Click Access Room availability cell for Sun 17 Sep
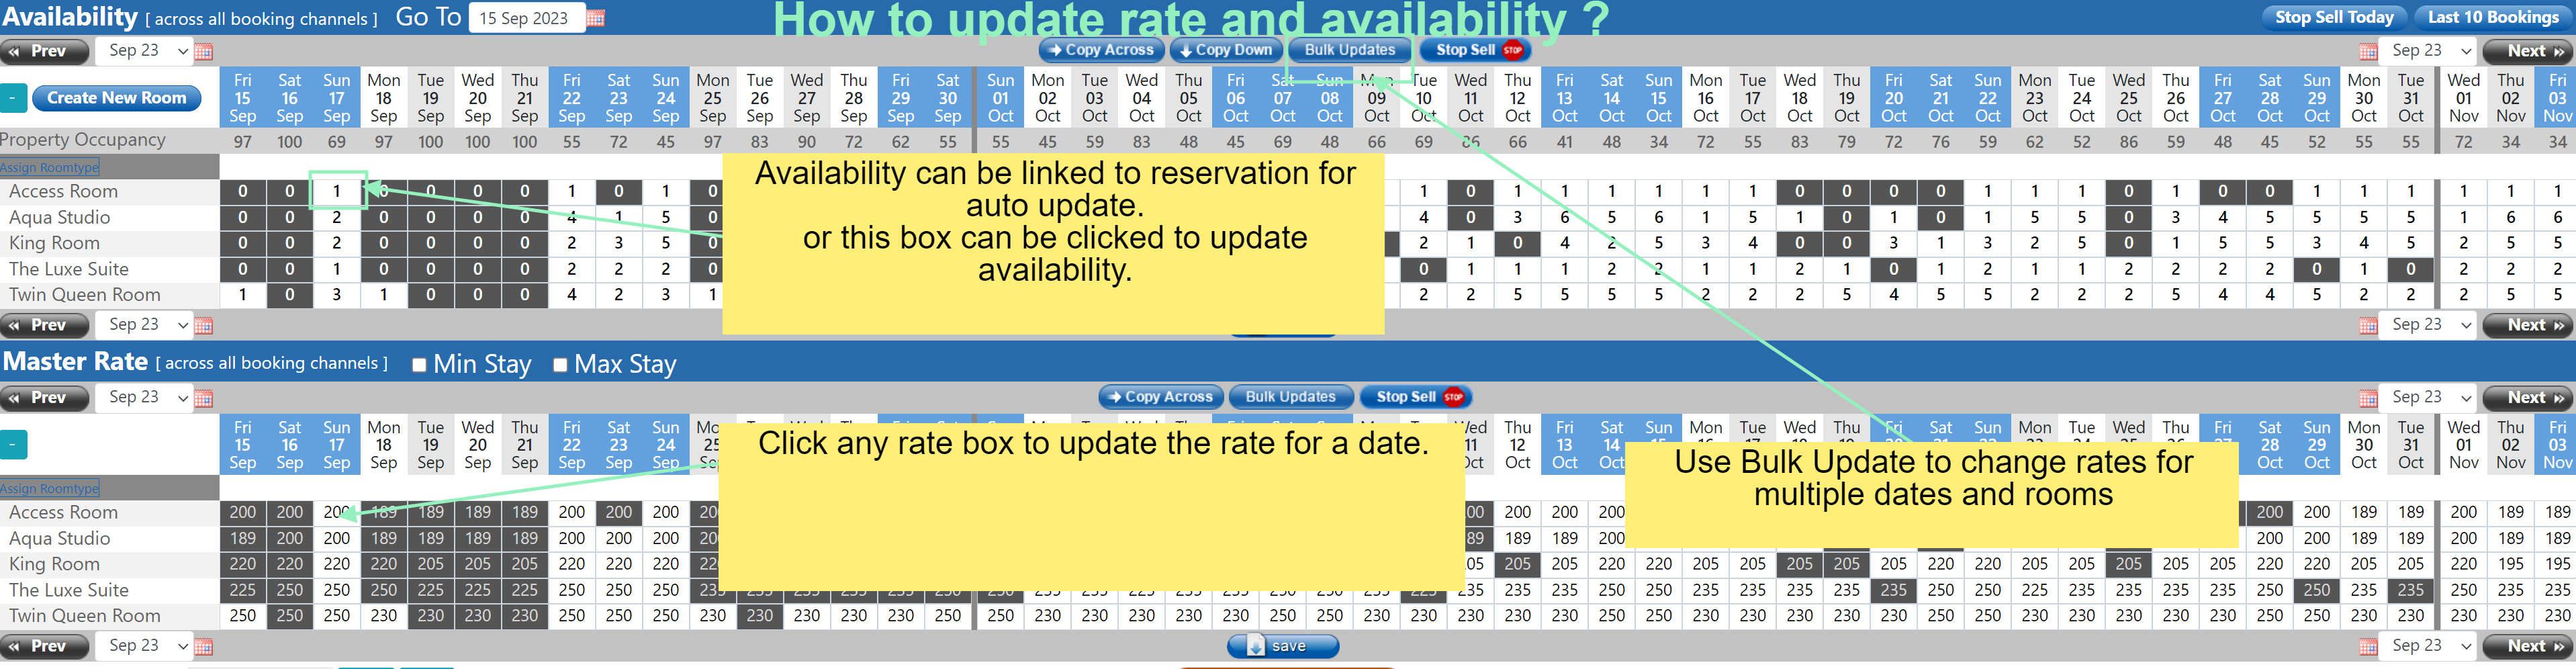2576x669 pixels. [x=337, y=191]
